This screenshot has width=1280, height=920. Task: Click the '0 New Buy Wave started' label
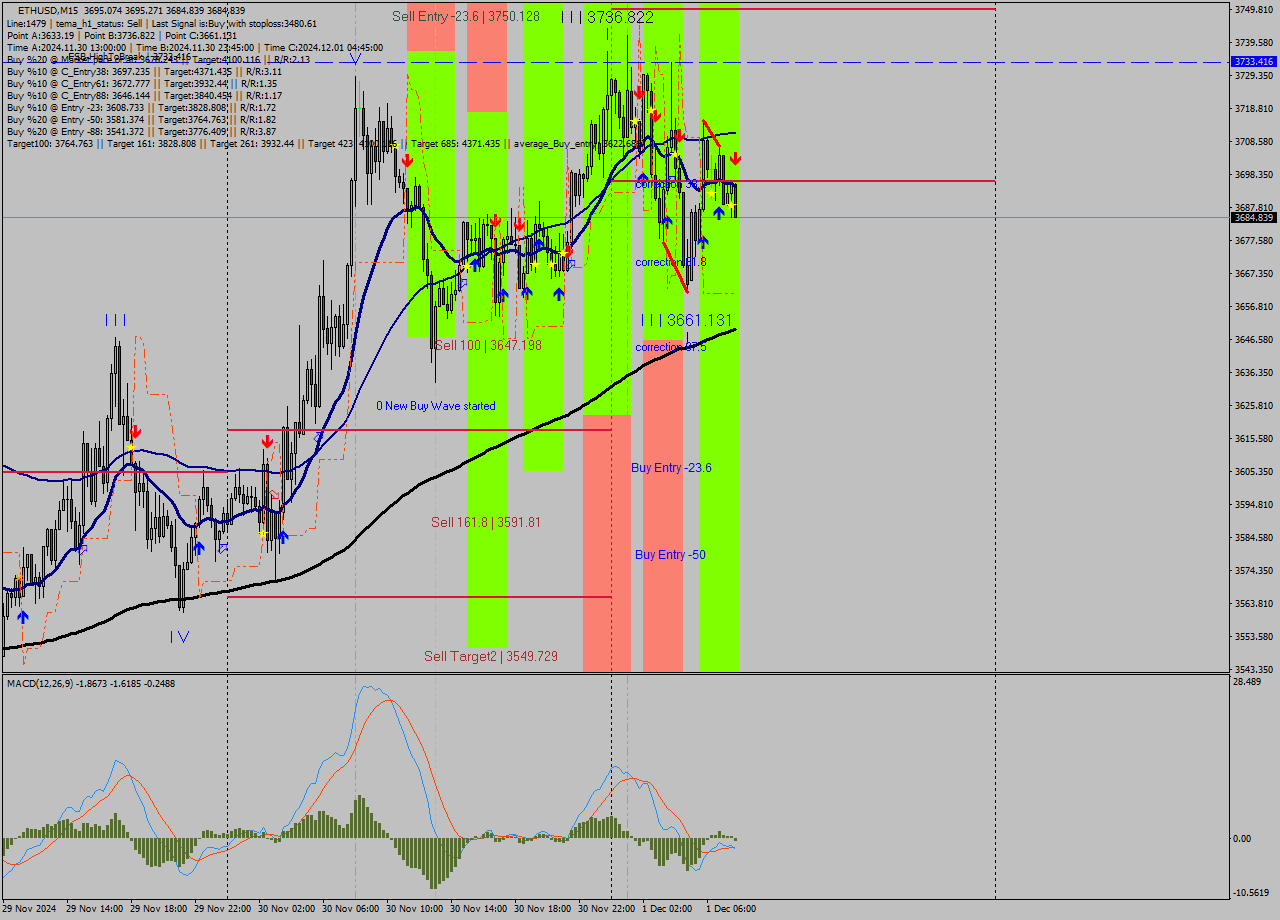[436, 406]
